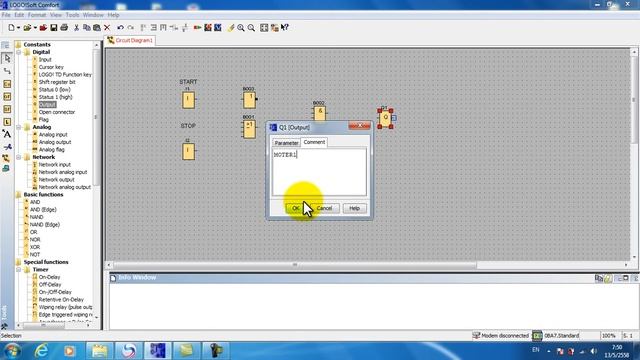The width and height of the screenshot is (640, 360).
Task: Select the Connect wiring tool in the sidebar
Action: pos(7,71)
